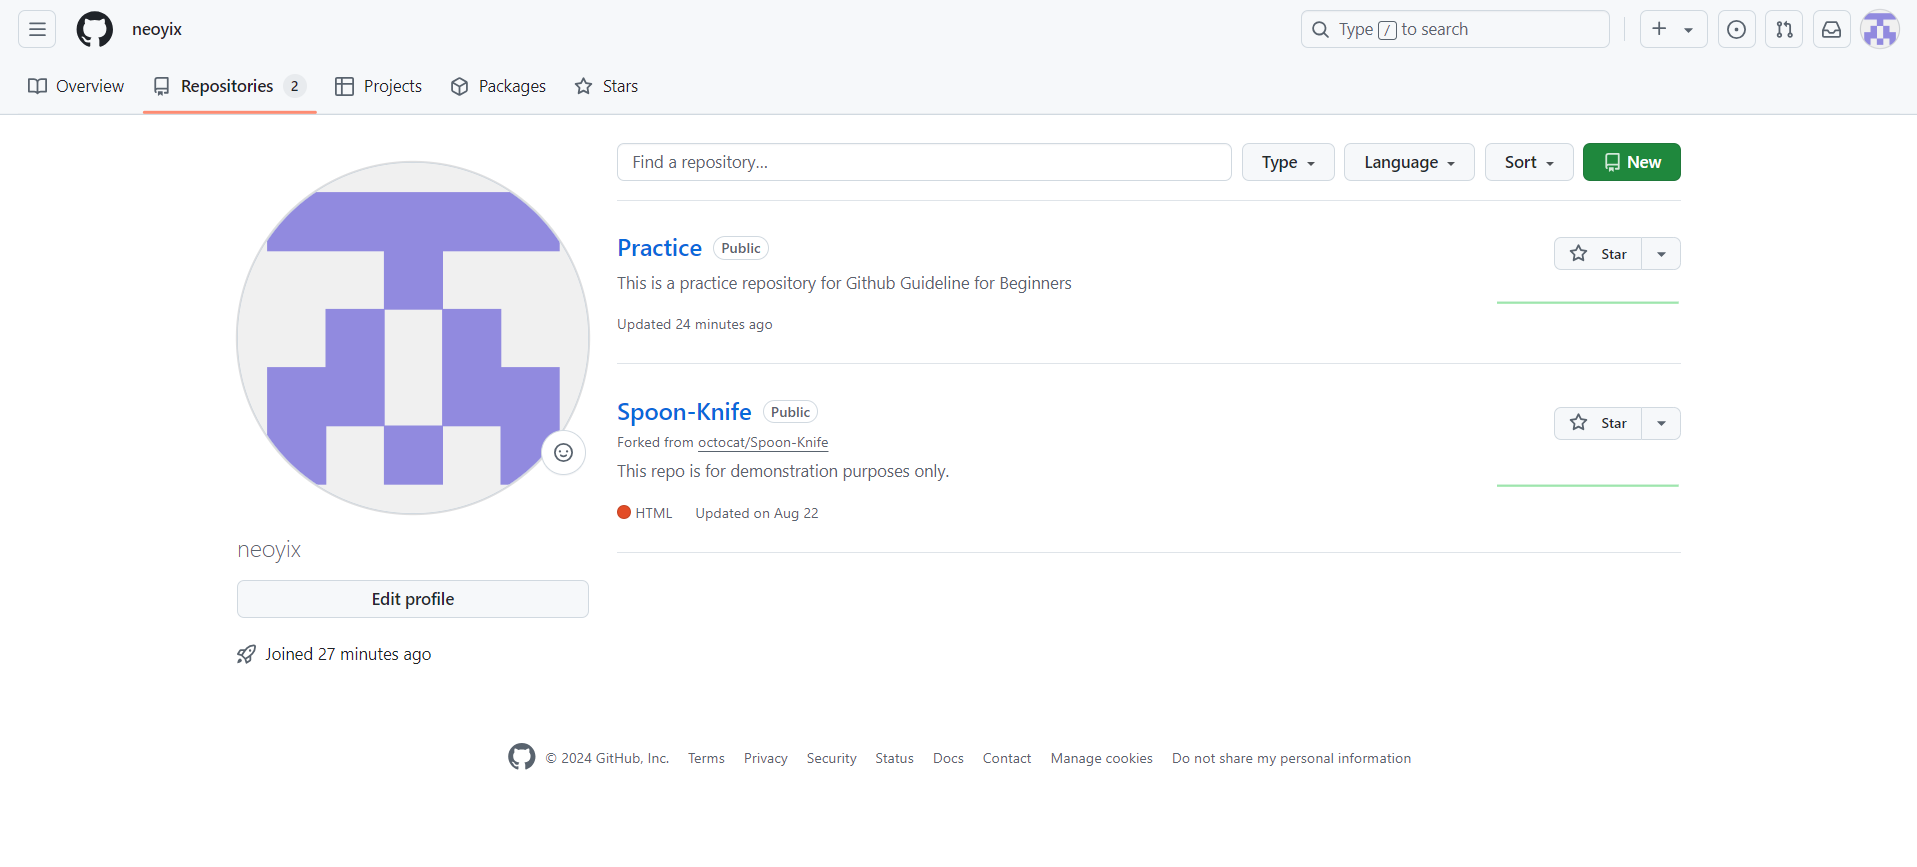Click 'Updated 24 minutes ago' text
Screen dimensions: 1917x867
[x=695, y=324]
